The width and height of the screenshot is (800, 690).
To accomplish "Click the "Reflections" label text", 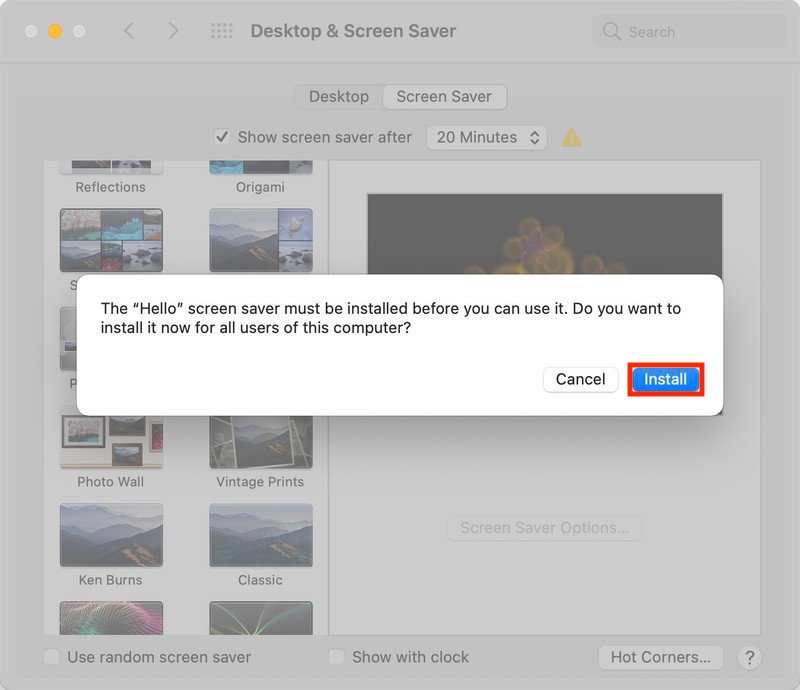I will (111, 187).
